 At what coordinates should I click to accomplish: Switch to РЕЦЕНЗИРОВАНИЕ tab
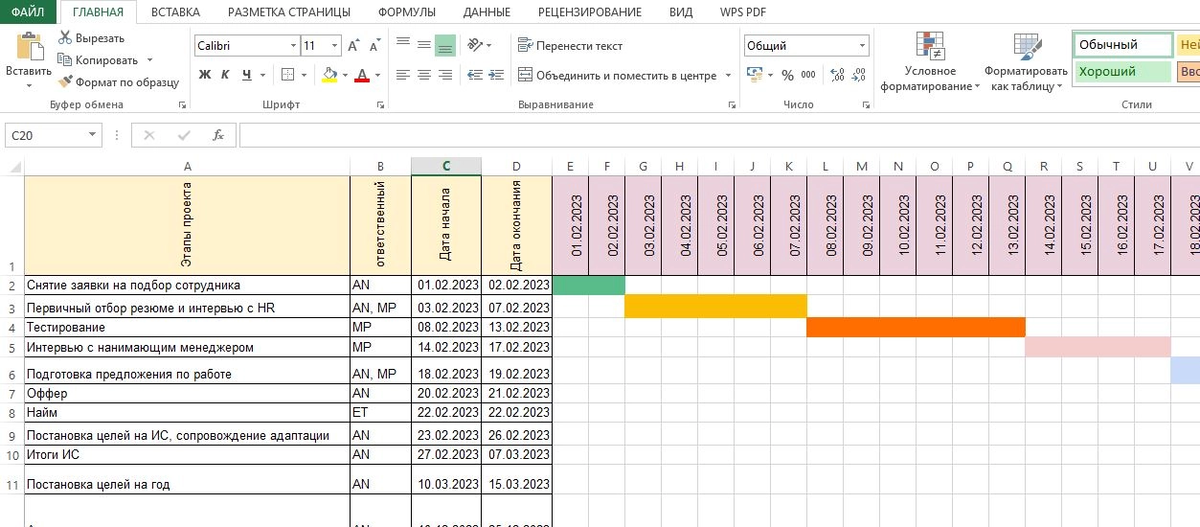point(590,12)
